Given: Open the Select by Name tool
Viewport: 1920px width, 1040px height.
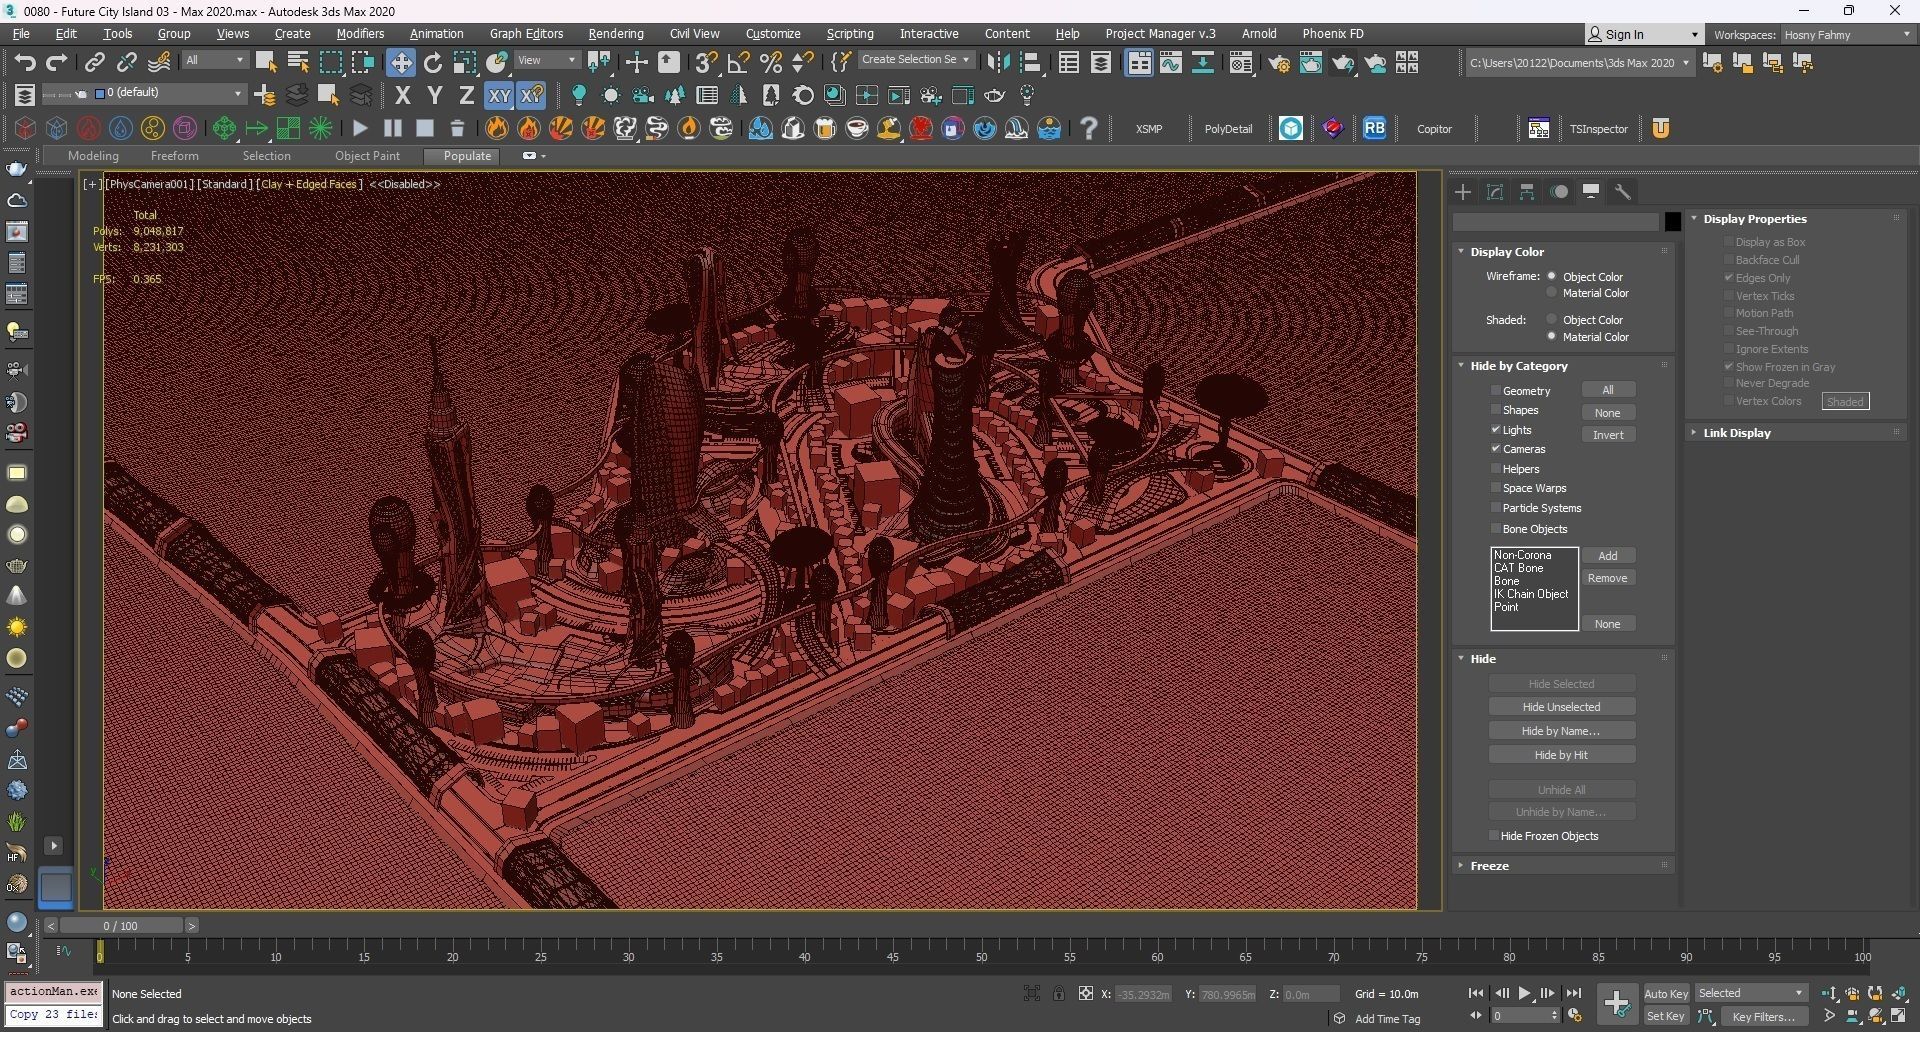Looking at the screenshot, I should [297, 62].
